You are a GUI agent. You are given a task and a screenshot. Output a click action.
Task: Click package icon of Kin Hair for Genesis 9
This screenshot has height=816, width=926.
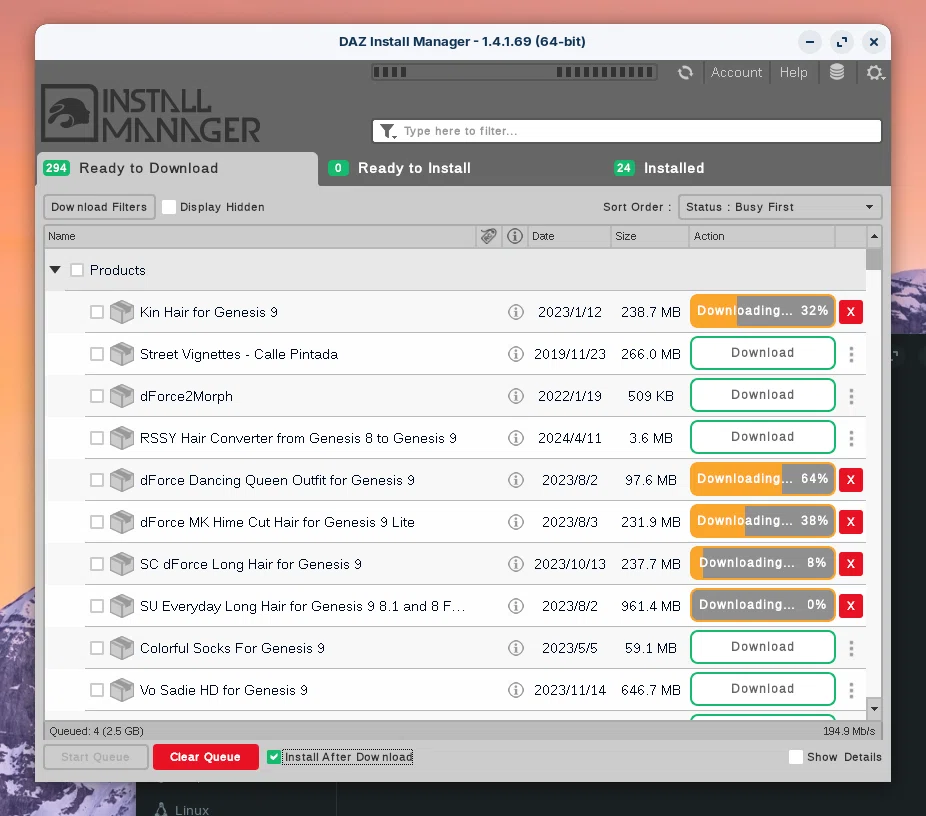point(122,312)
